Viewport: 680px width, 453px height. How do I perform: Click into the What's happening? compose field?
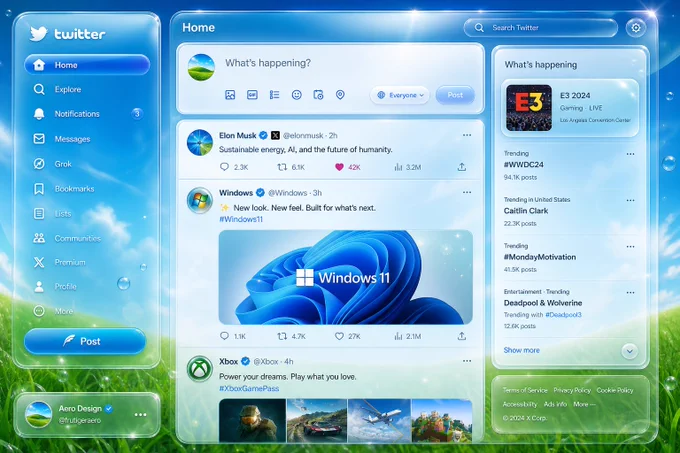click(268, 63)
